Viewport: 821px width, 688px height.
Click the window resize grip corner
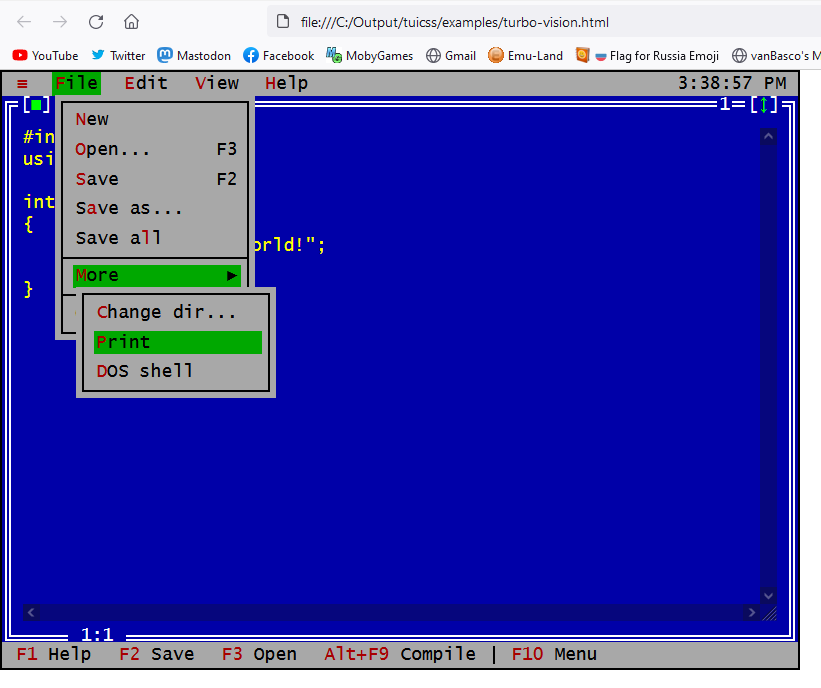click(769, 613)
